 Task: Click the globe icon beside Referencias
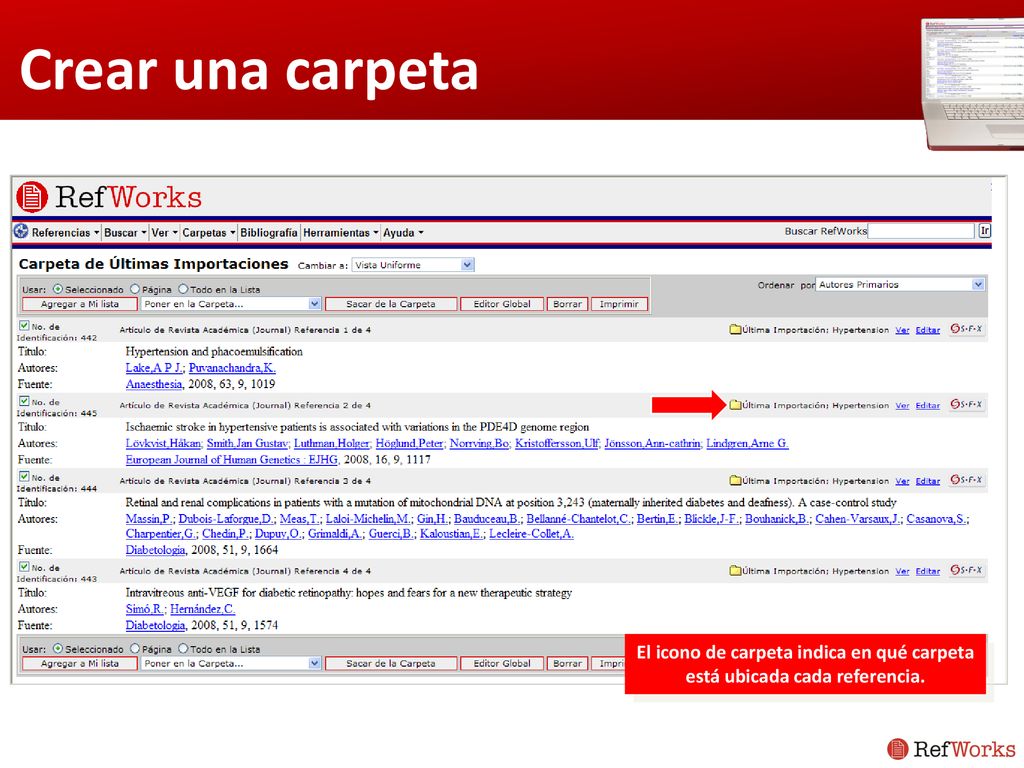click(21, 231)
